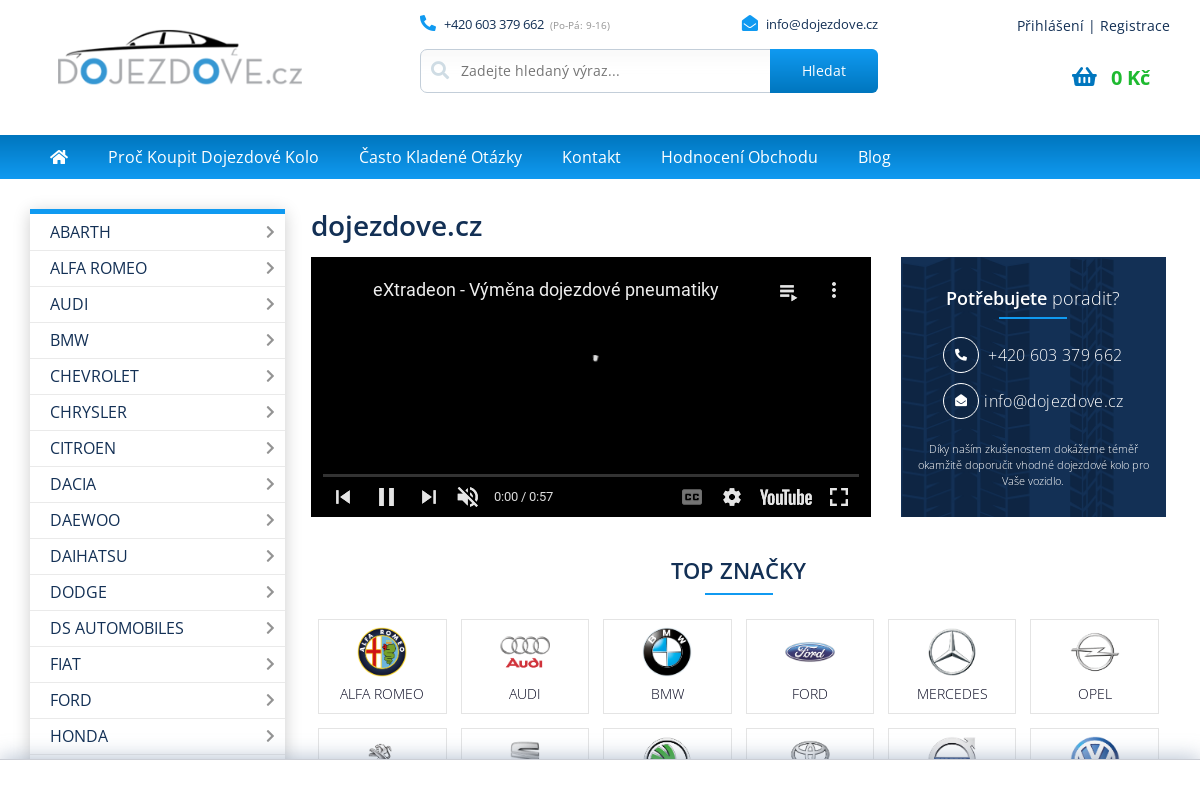The image size is (1200, 800).
Task: Open video more options menu
Action: coord(834,290)
